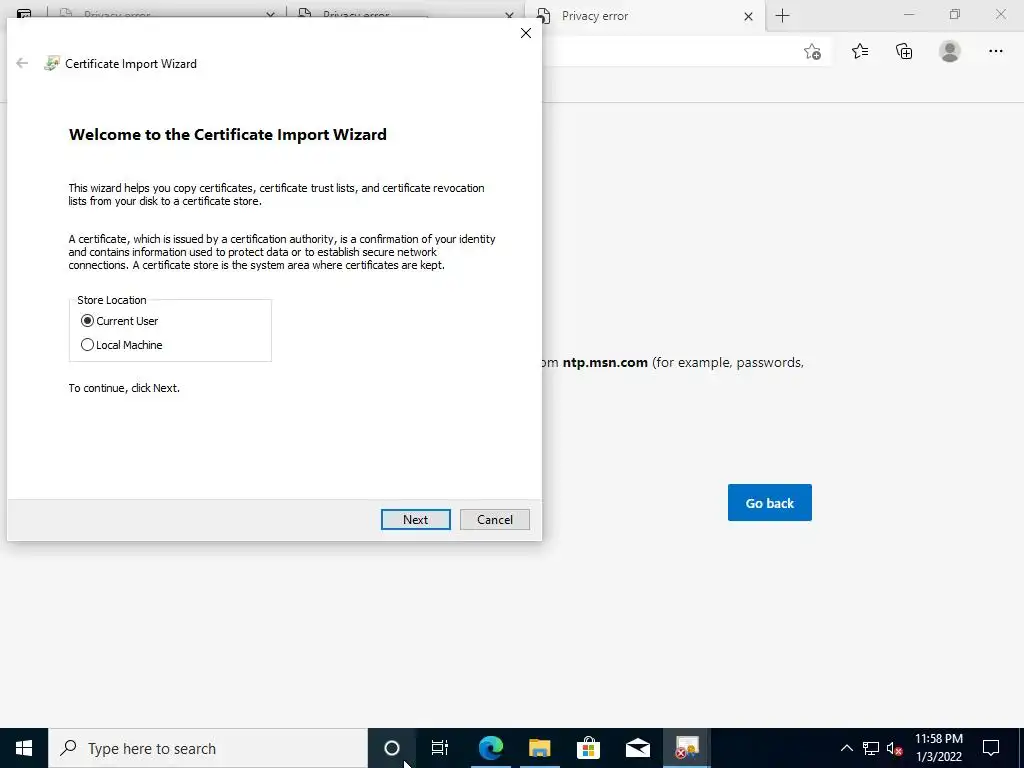This screenshot has width=1024, height=768.
Task: Open File Explorer from the taskbar
Action: (539, 748)
